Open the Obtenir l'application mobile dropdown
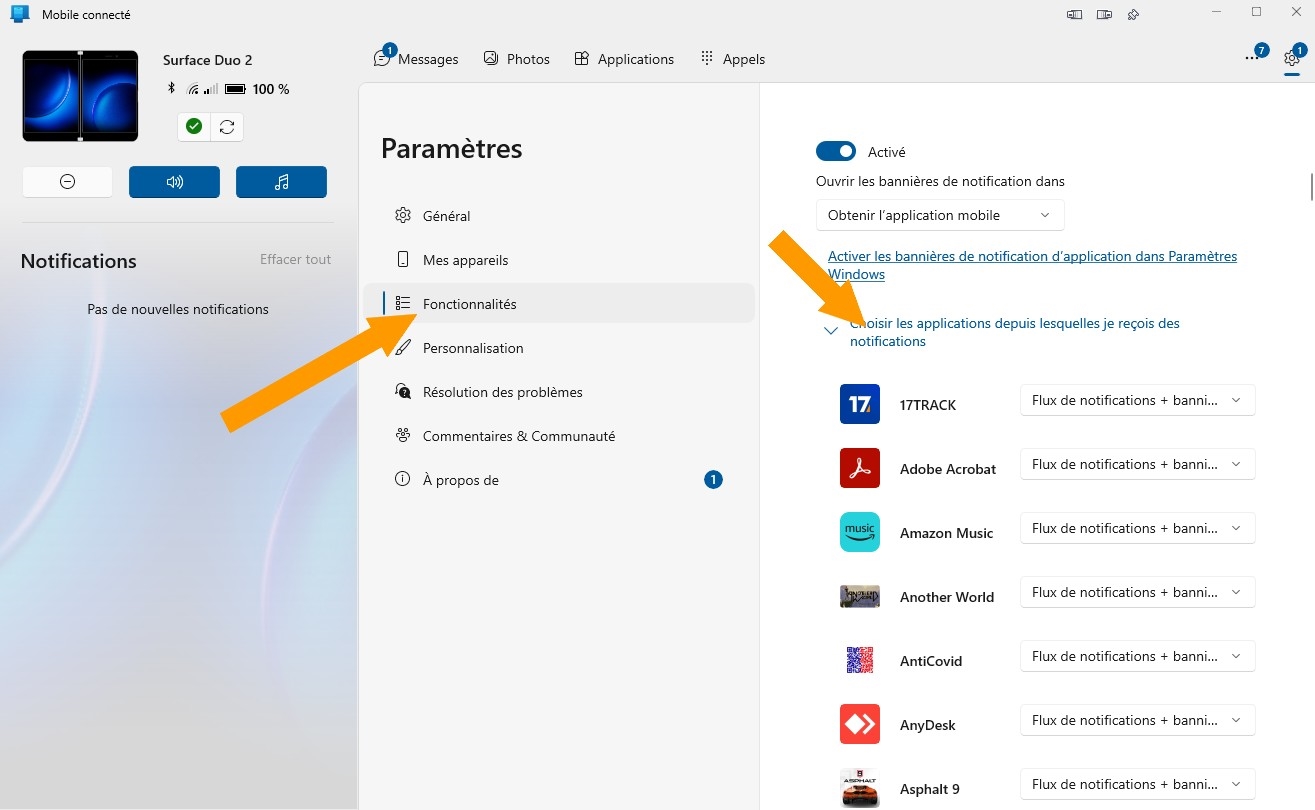1315x810 pixels. (x=940, y=215)
